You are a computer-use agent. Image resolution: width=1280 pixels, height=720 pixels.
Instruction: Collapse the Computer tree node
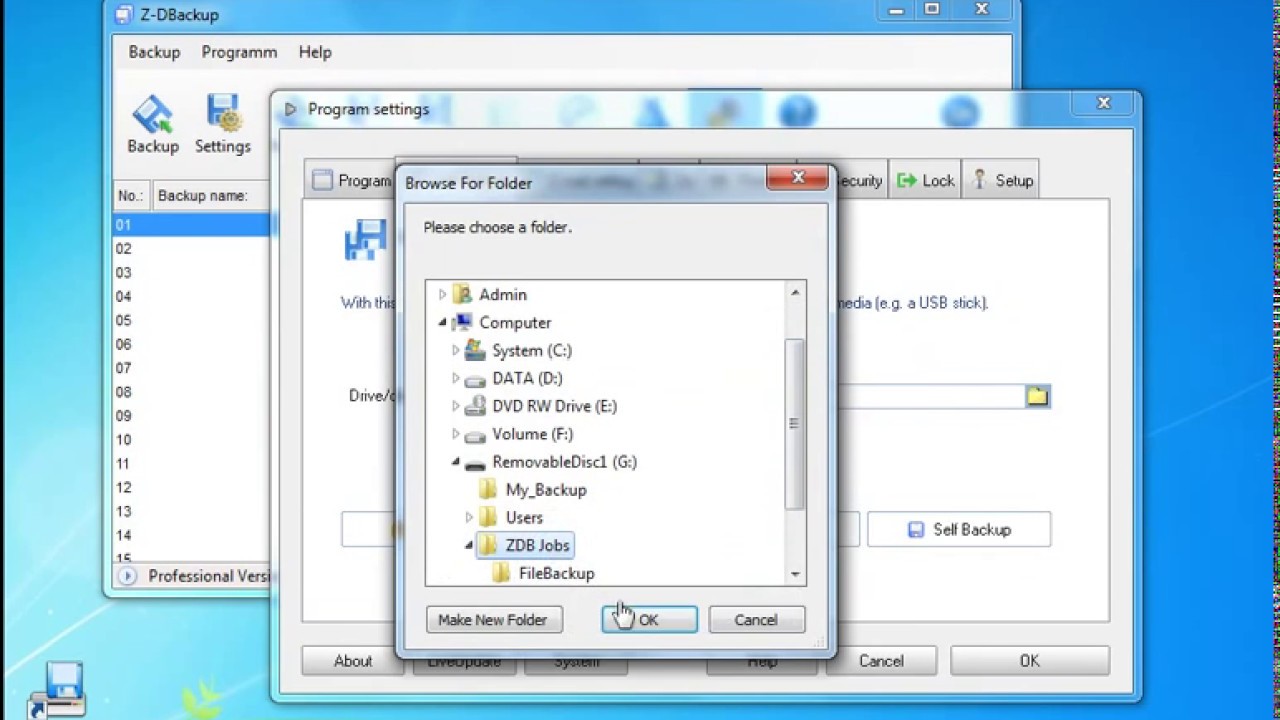(442, 323)
